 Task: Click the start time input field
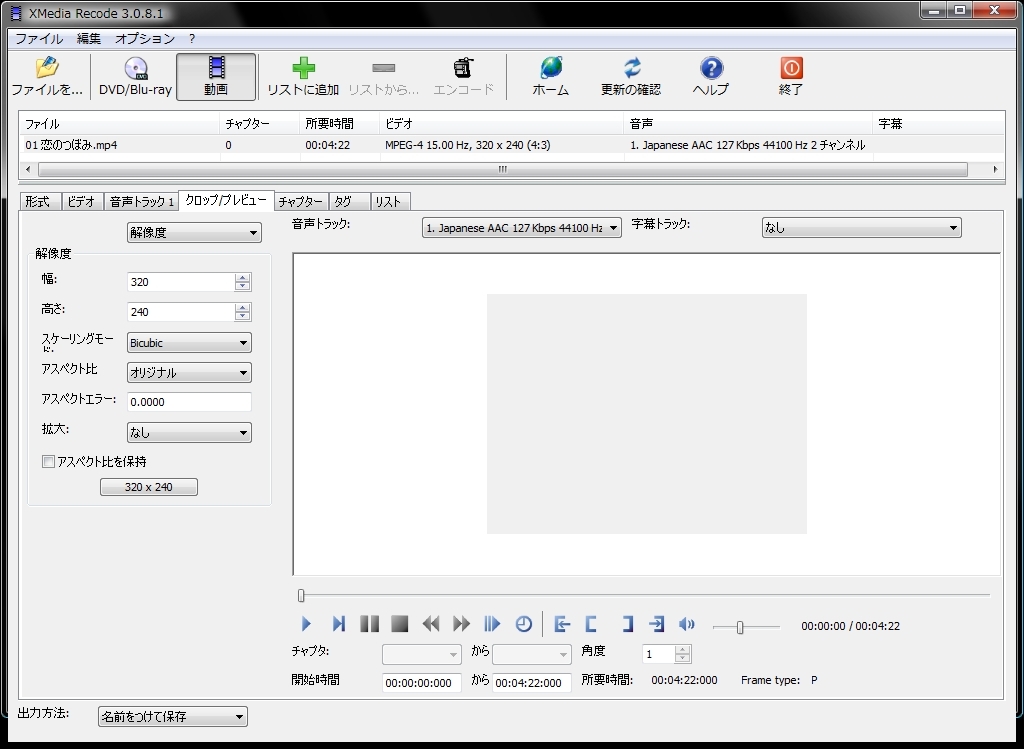click(x=421, y=683)
